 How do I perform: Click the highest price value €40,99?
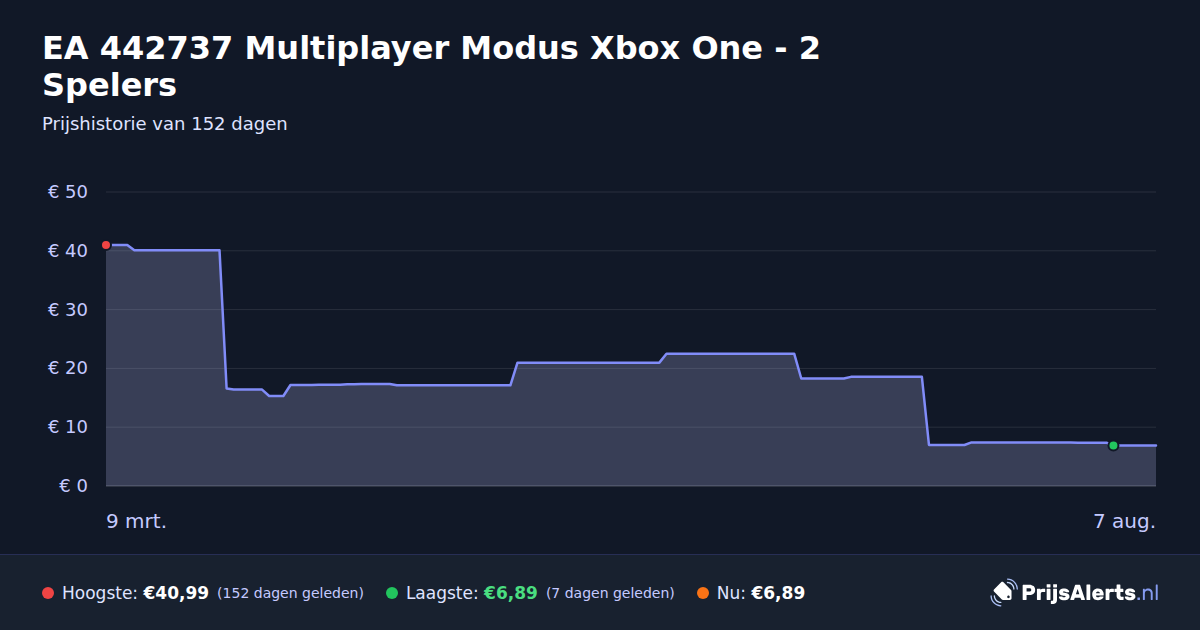[176, 593]
